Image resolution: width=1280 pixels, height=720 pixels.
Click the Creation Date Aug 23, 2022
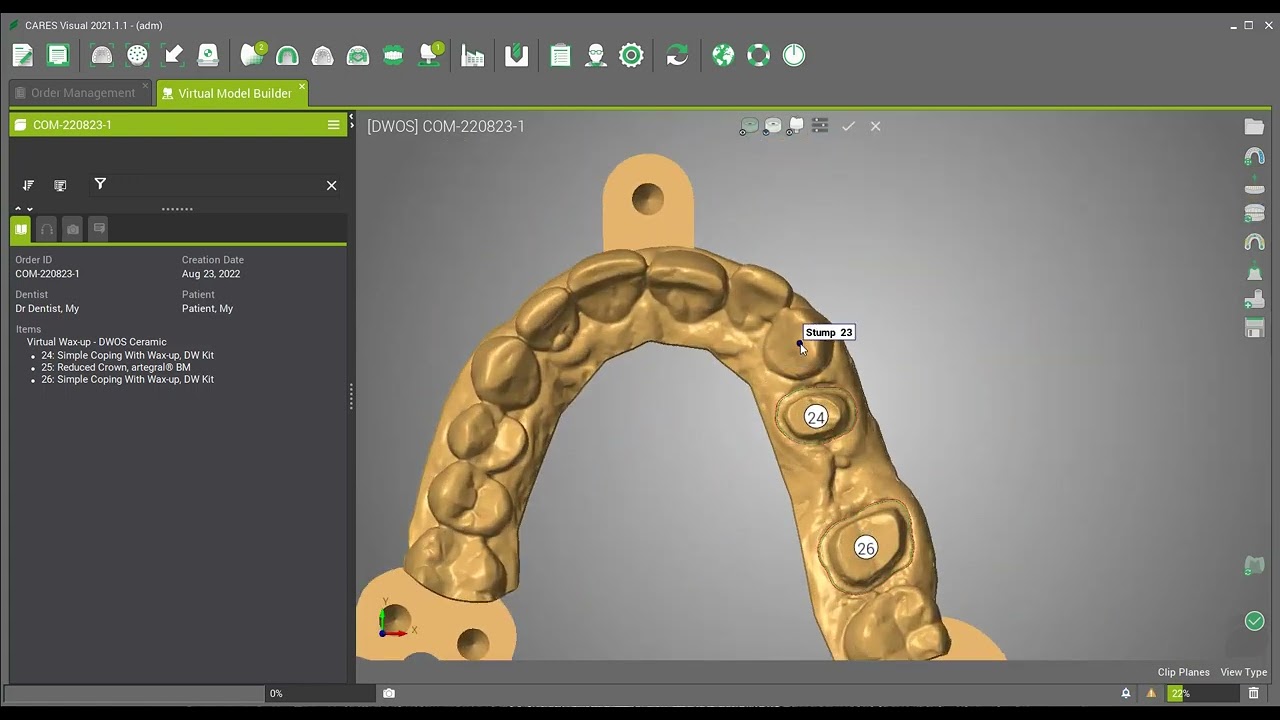(211, 274)
